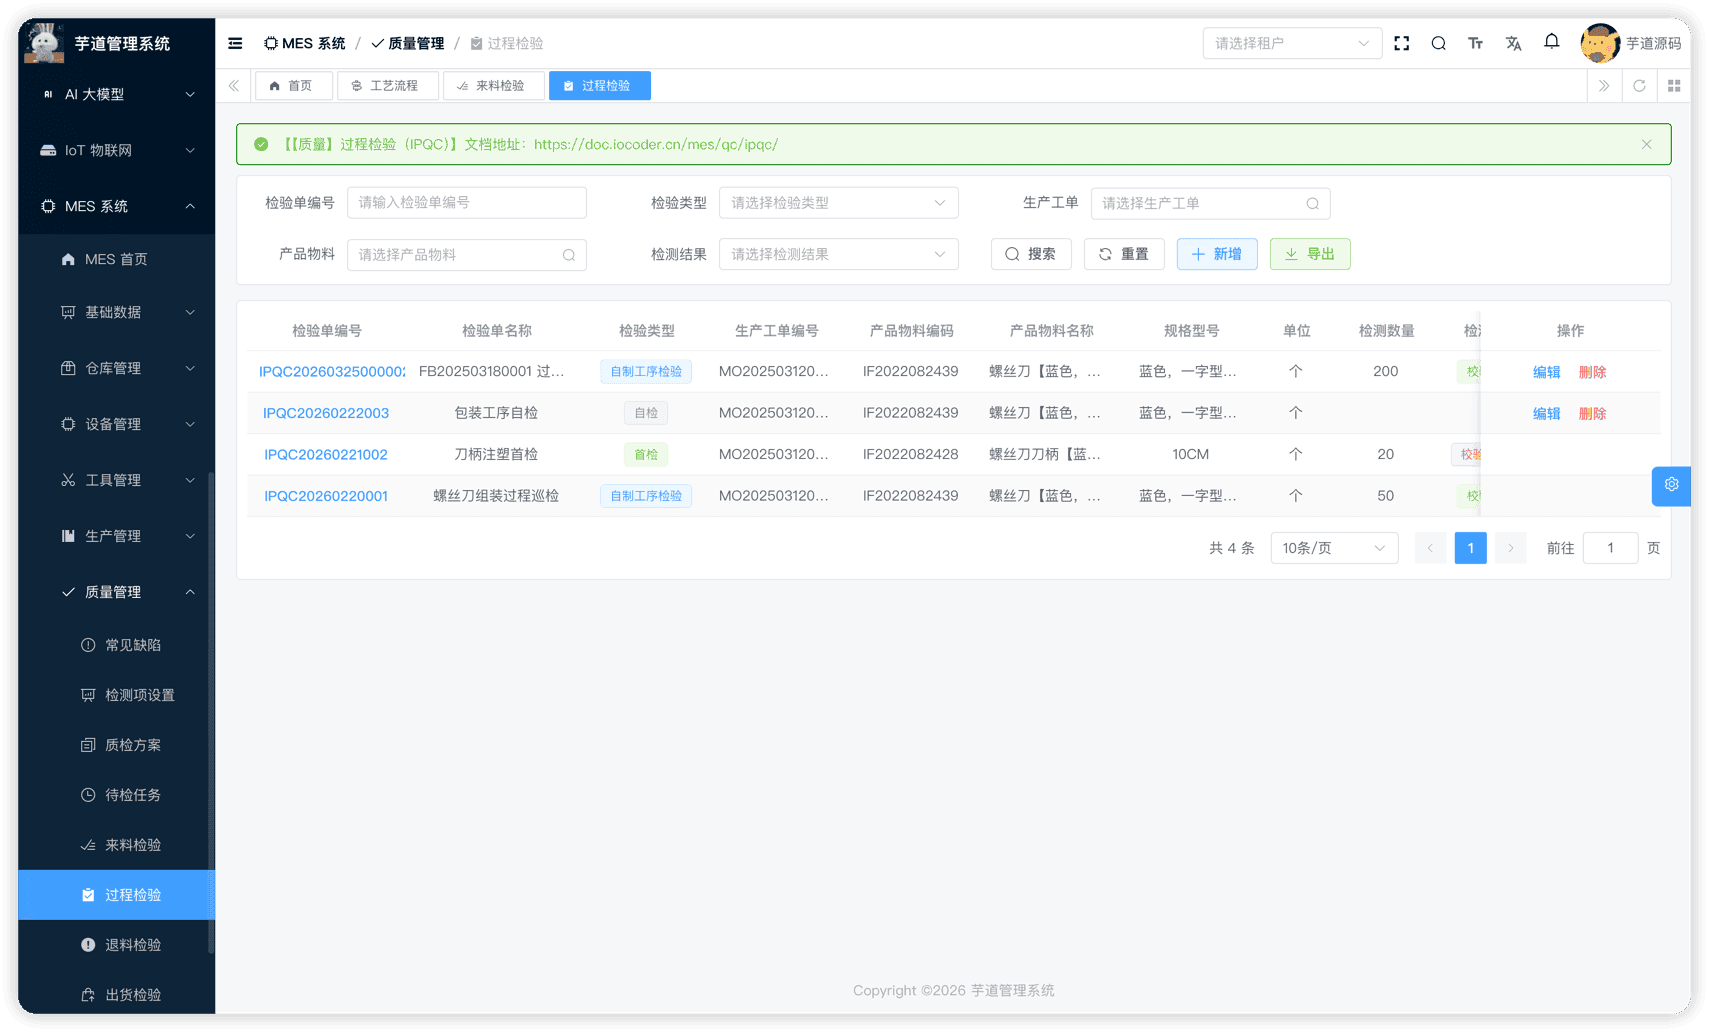Viewport: 1709px width, 1032px height.
Task: Refresh the page using the refresh icon
Action: [1639, 85]
